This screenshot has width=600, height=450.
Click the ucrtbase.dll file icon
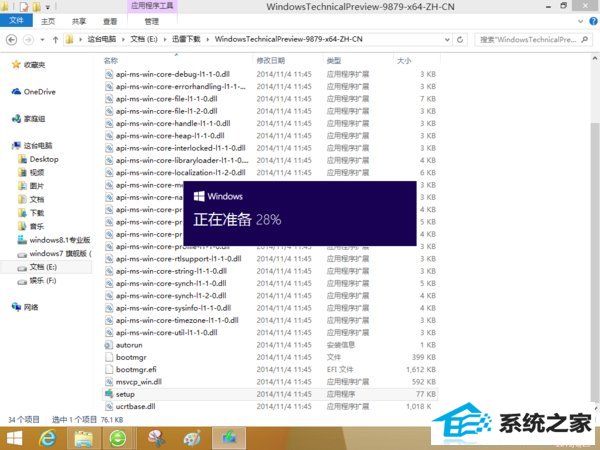(109, 406)
